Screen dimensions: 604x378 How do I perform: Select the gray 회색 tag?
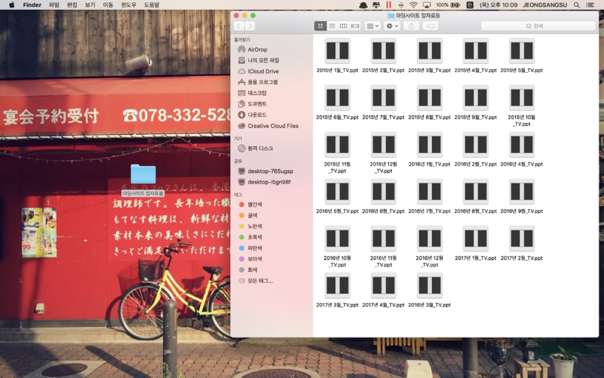(248, 270)
